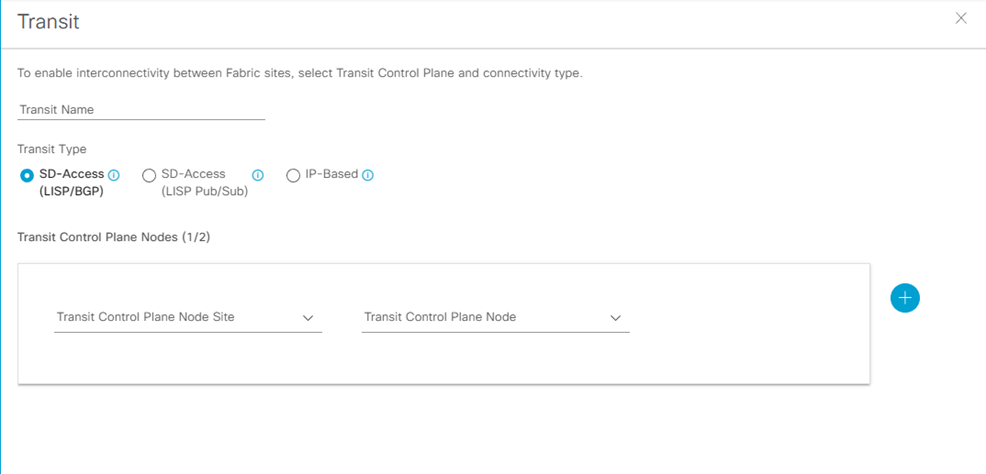This screenshot has height=474, width=986.
Task: Click the interconnectivity description text
Action: coord(300,74)
